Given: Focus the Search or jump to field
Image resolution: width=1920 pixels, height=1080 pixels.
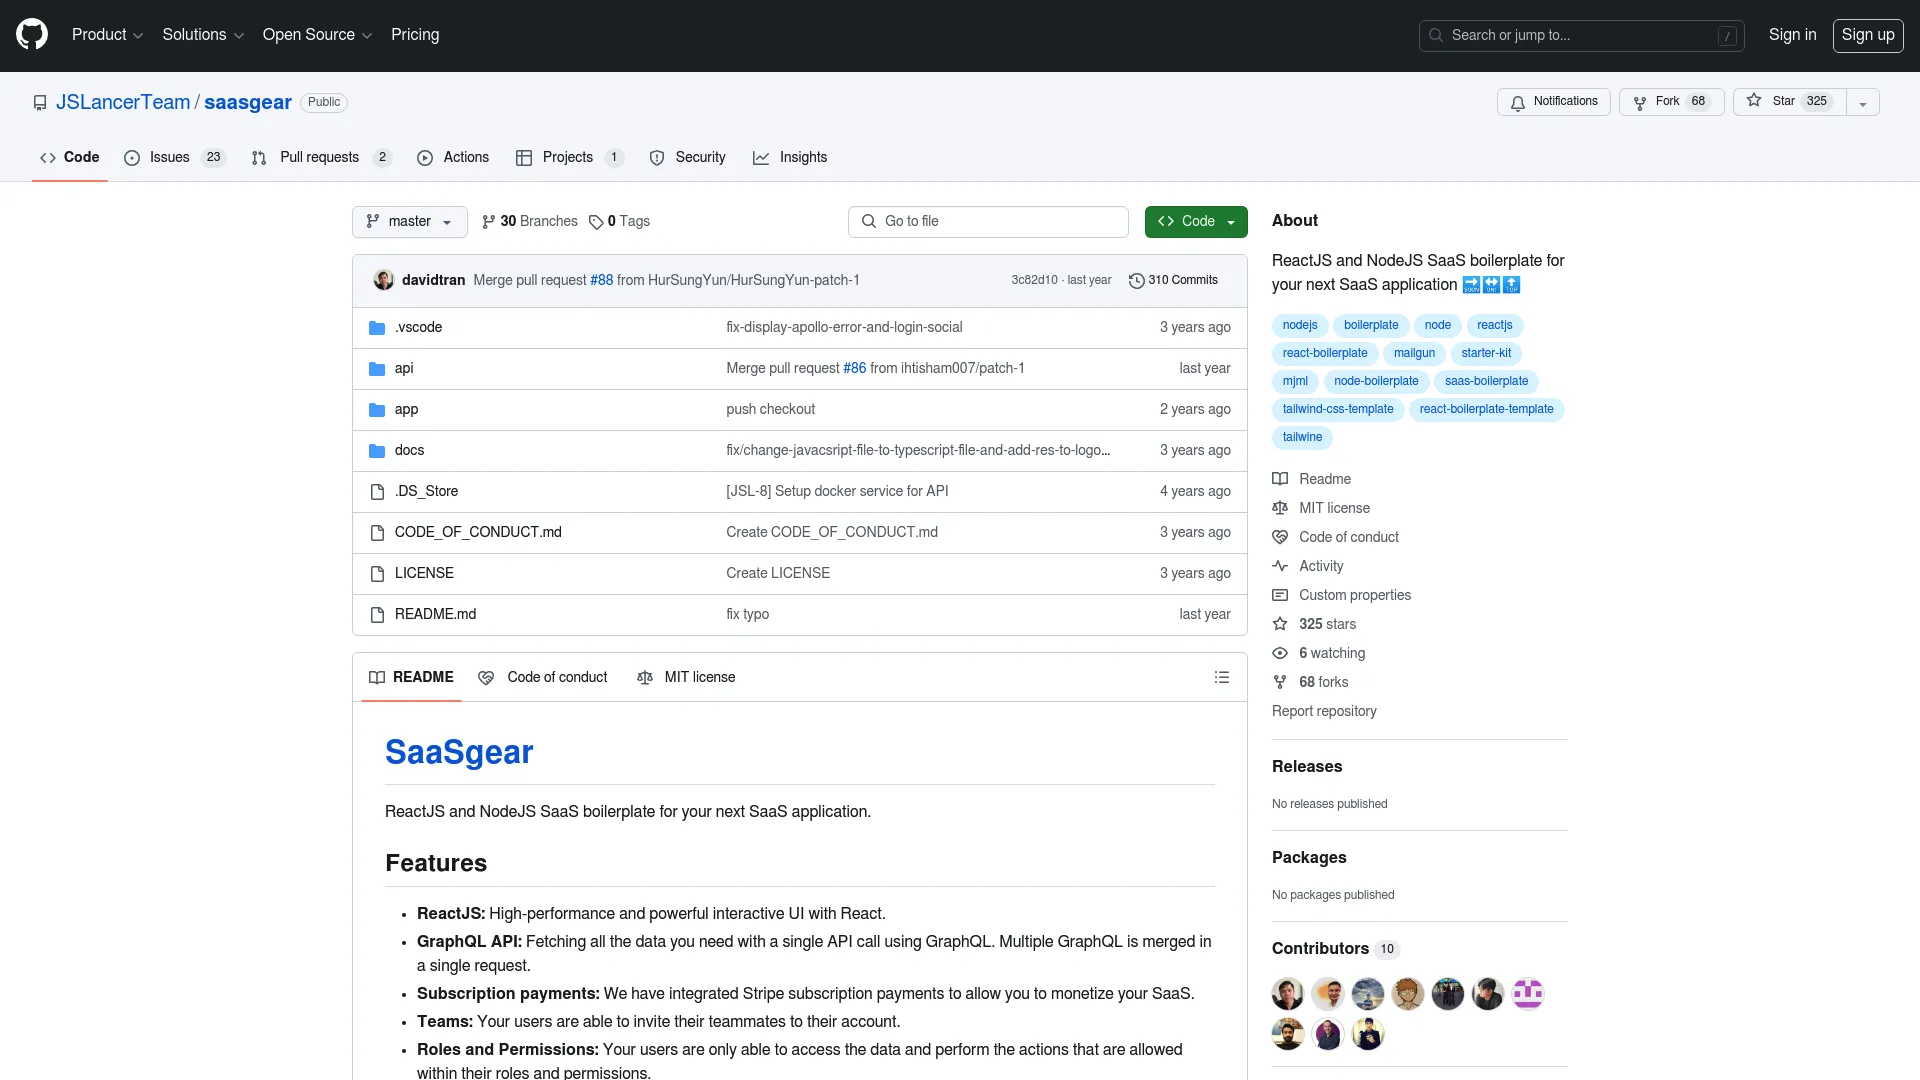Looking at the screenshot, I should [x=1581, y=36].
